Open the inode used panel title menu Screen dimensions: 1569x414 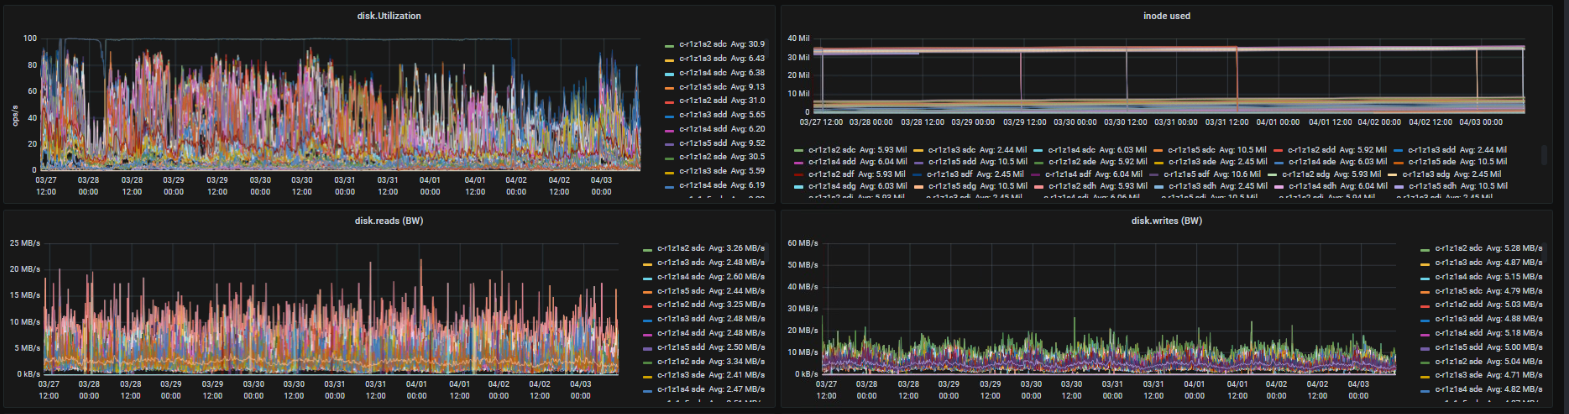(x=1166, y=16)
